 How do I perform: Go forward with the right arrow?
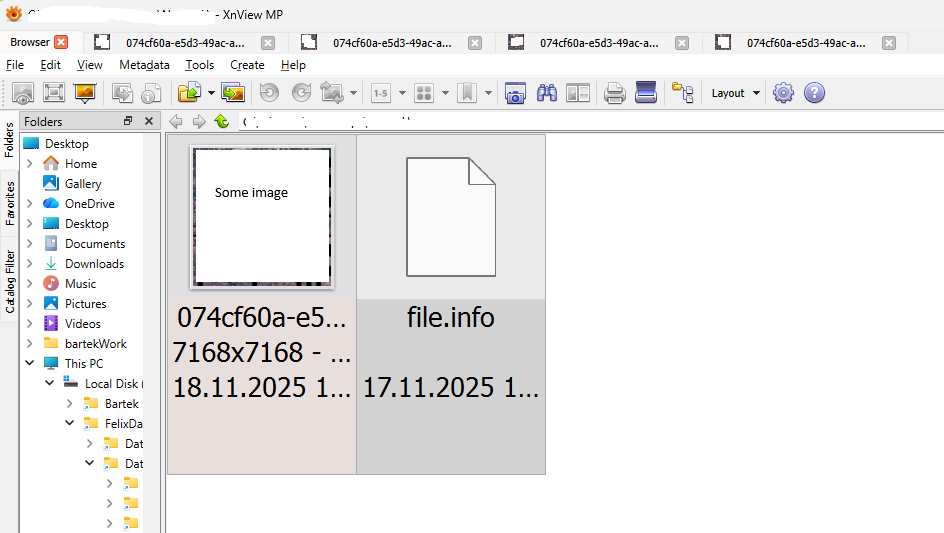coord(199,122)
